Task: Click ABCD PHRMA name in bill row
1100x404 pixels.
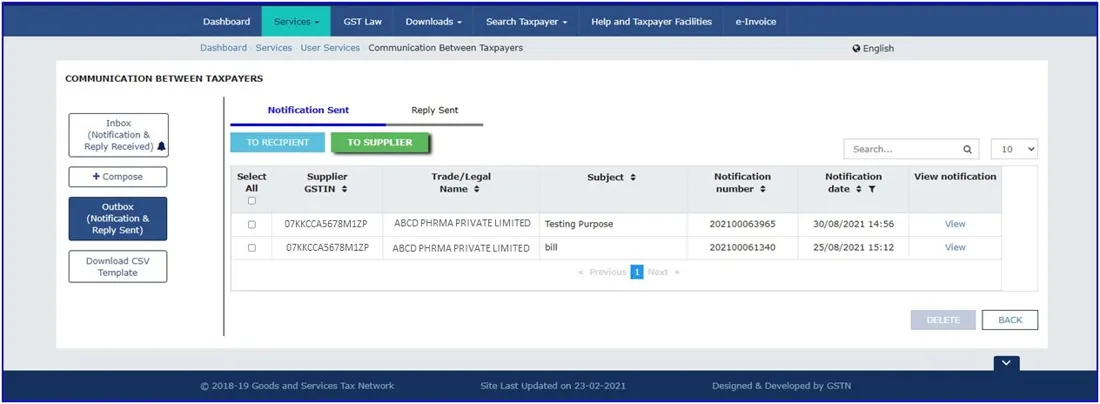Action: (x=461, y=248)
